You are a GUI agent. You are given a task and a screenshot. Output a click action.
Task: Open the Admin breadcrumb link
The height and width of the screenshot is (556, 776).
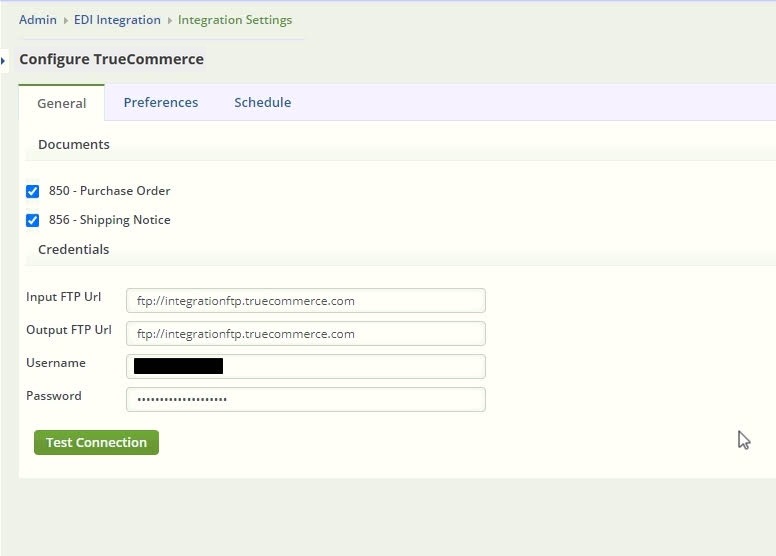[38, 20]
